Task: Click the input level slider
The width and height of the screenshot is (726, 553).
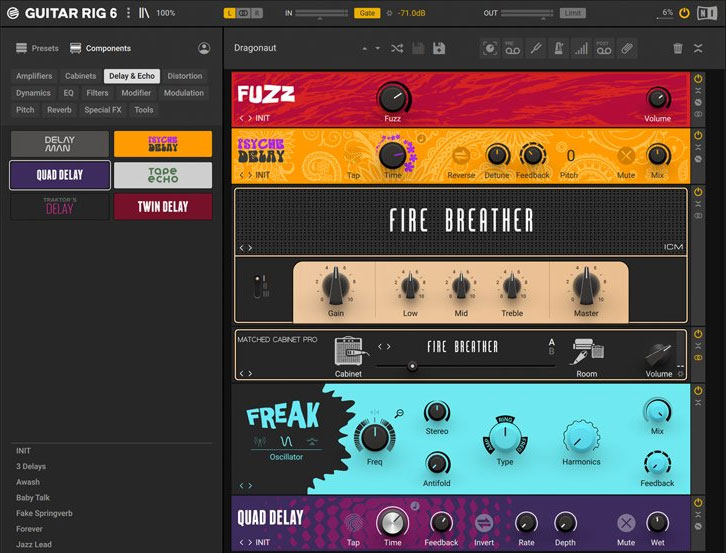Action: (321, 14)
